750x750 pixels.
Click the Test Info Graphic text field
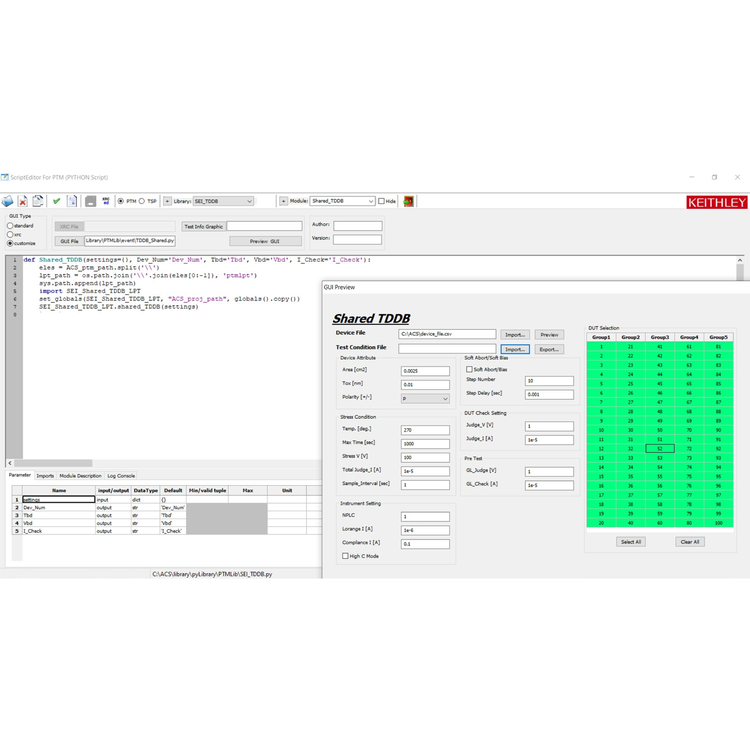(265, 226)
